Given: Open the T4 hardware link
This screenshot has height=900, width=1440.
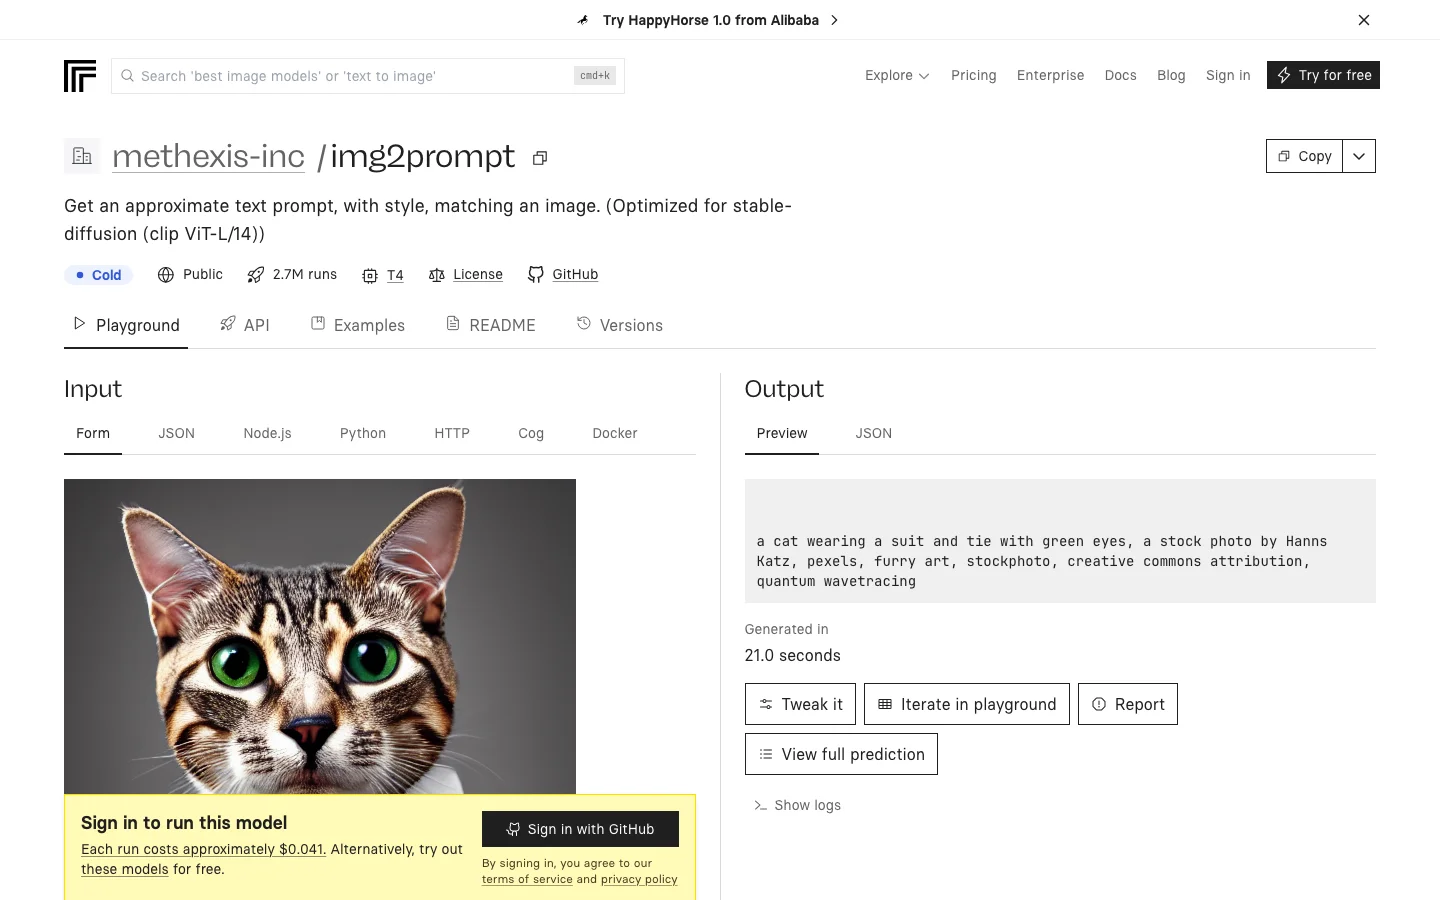Looking at the screenshot, I should 395,275.
